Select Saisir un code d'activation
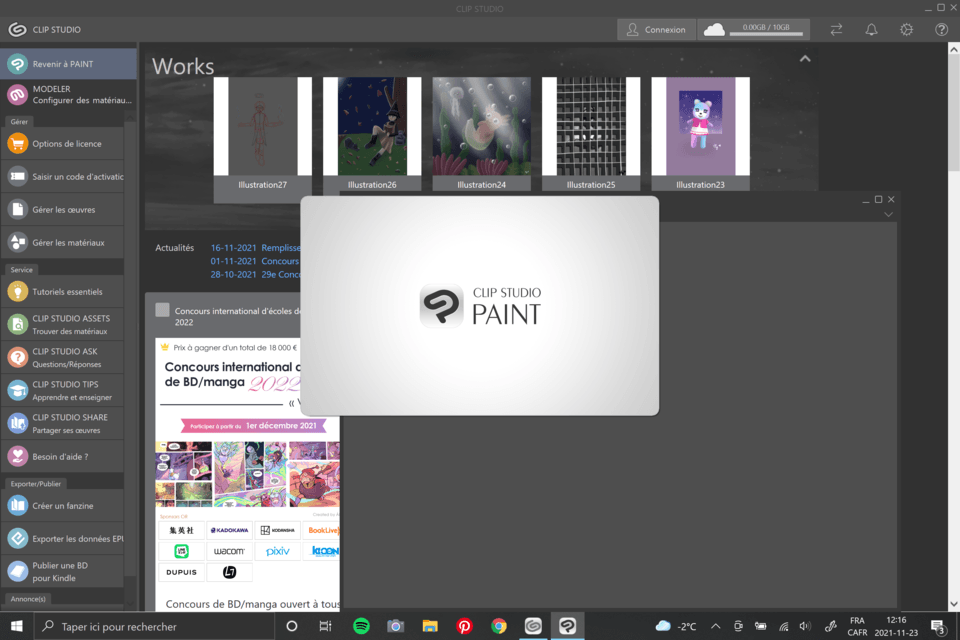This screenshot has height=640, width=960. [x=62, y=176]
